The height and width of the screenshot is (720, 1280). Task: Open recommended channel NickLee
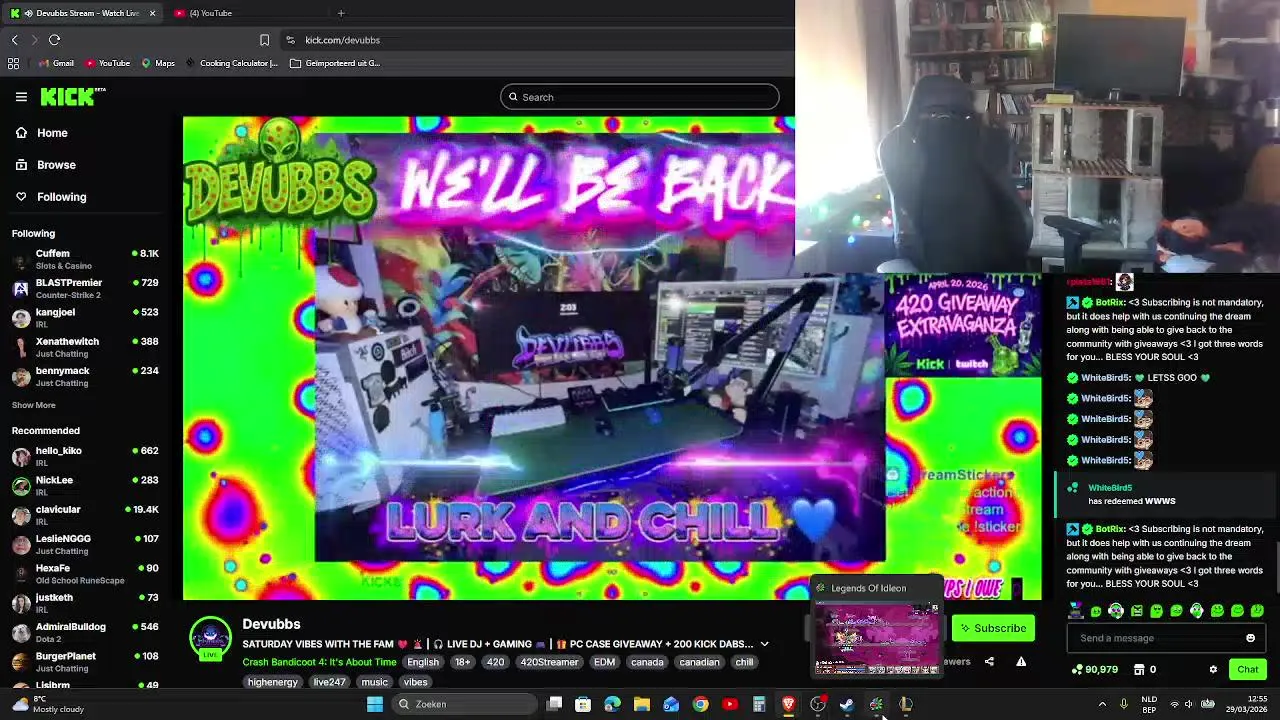click(86, 485)
